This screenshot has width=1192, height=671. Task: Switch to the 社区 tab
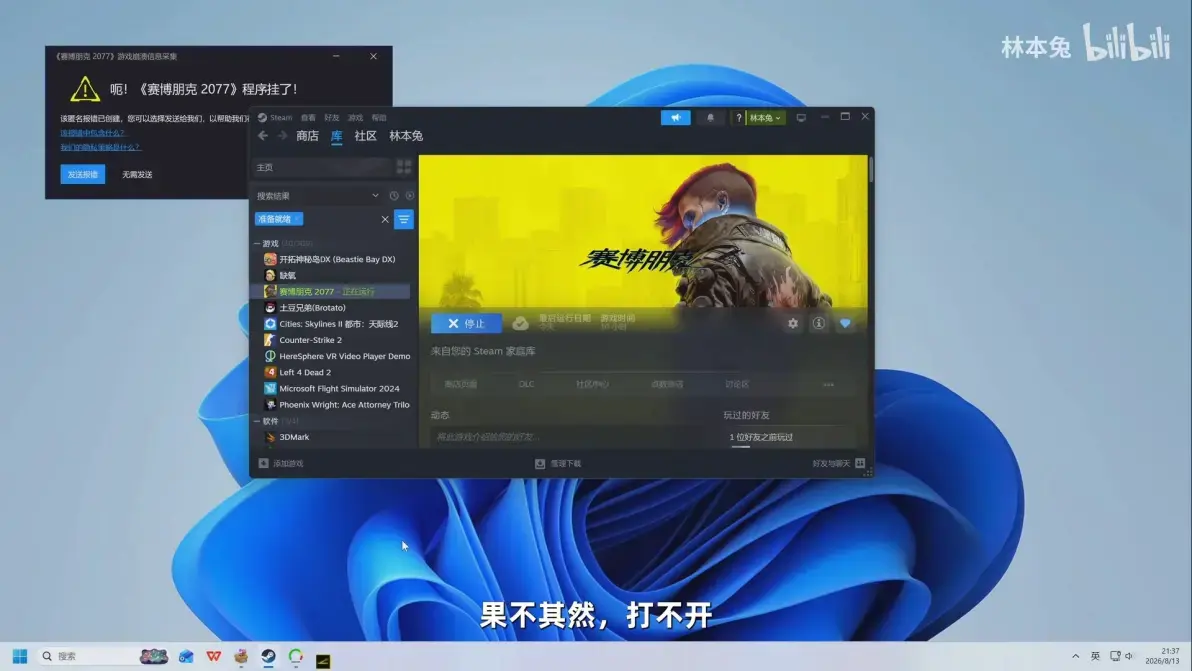tap(366, 136)
